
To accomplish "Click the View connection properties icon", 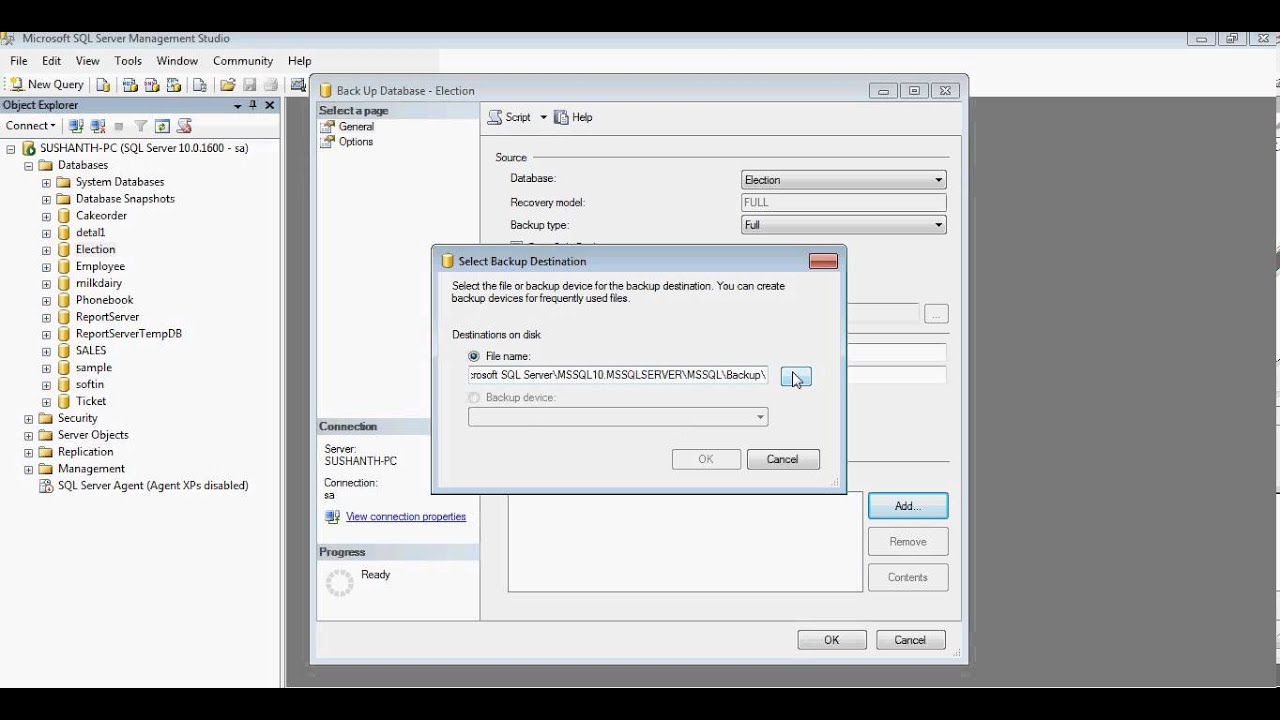I will point(333,517).
